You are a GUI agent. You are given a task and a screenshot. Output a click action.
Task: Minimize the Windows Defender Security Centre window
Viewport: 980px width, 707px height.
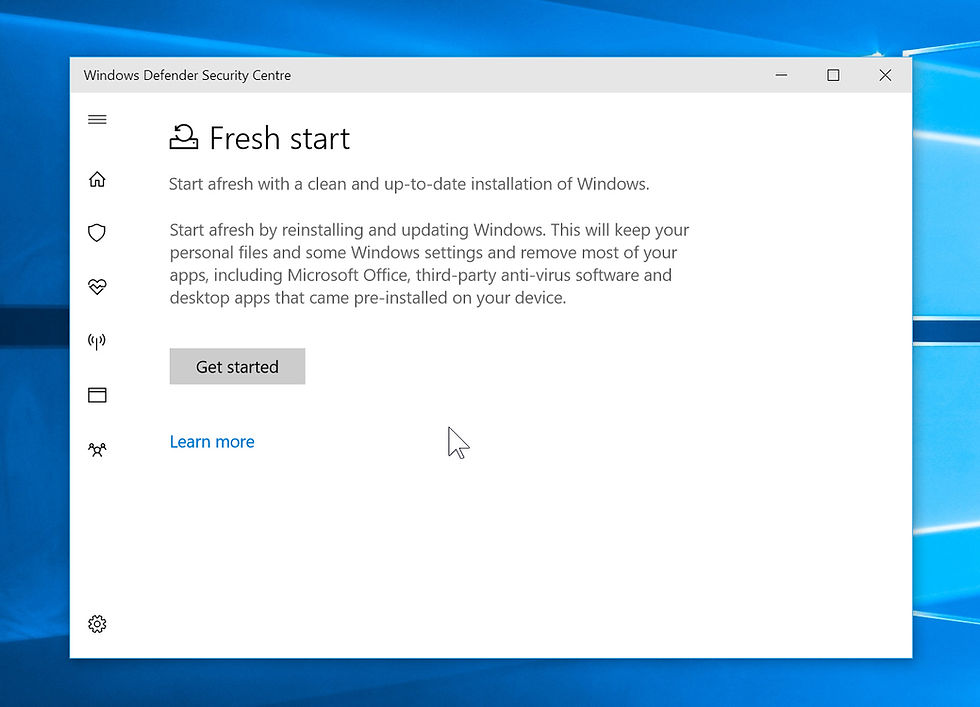[x=781, y=75]
